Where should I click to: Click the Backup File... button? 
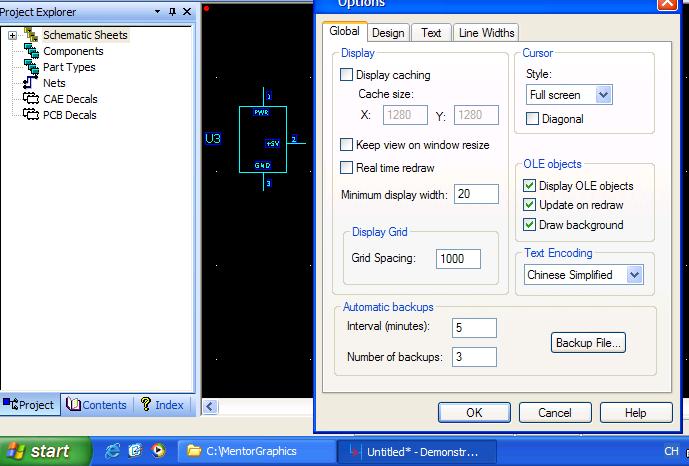(588, 343)
